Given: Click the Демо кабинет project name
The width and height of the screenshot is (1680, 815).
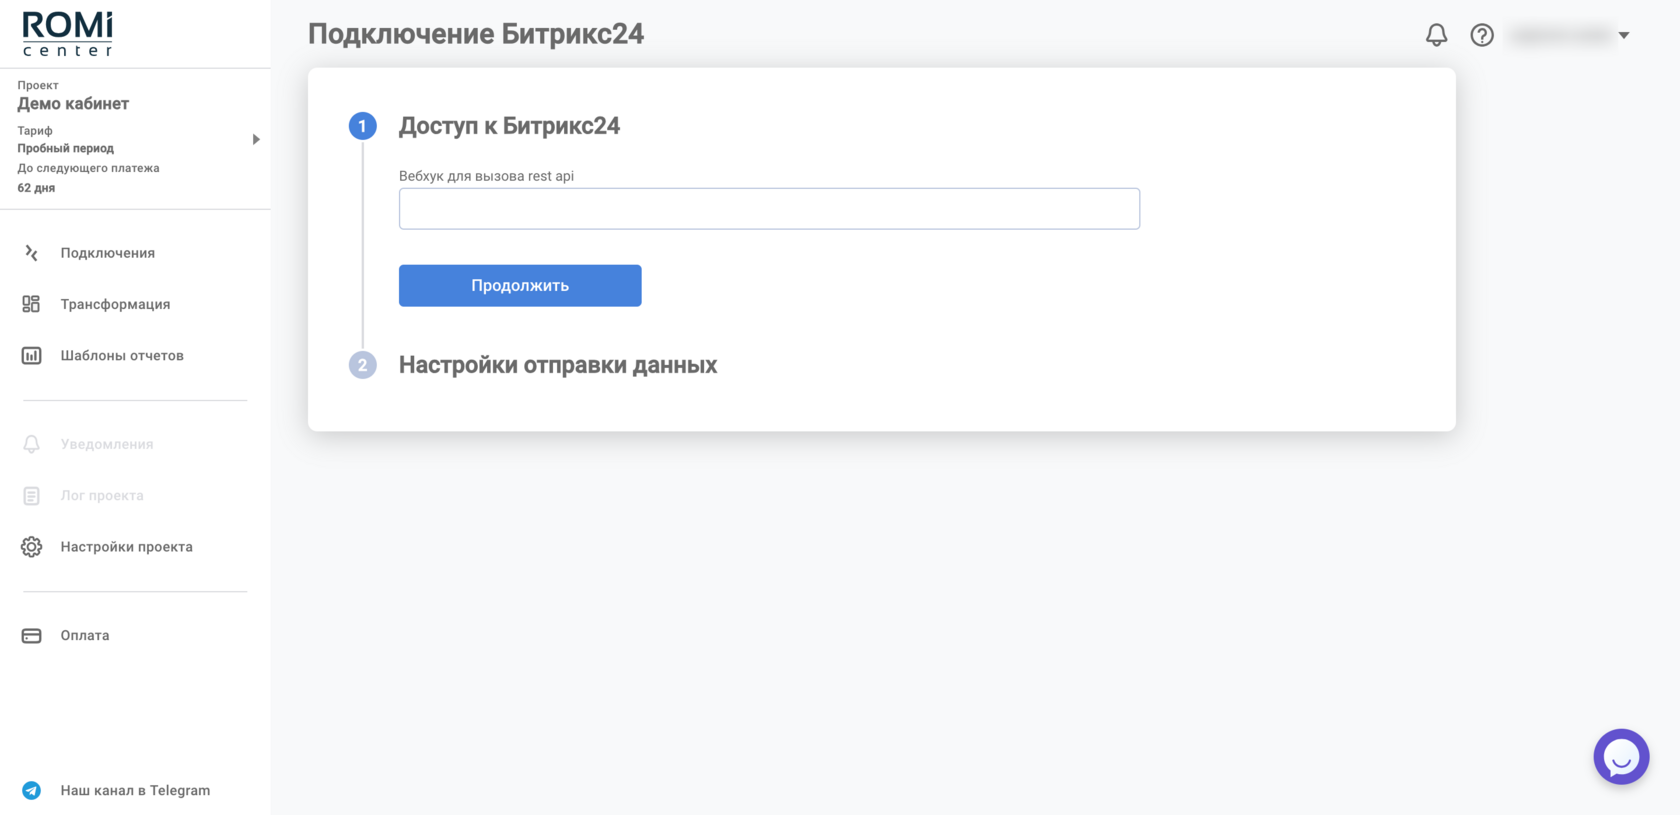Looking at the screenshot, I should (73, 104).
